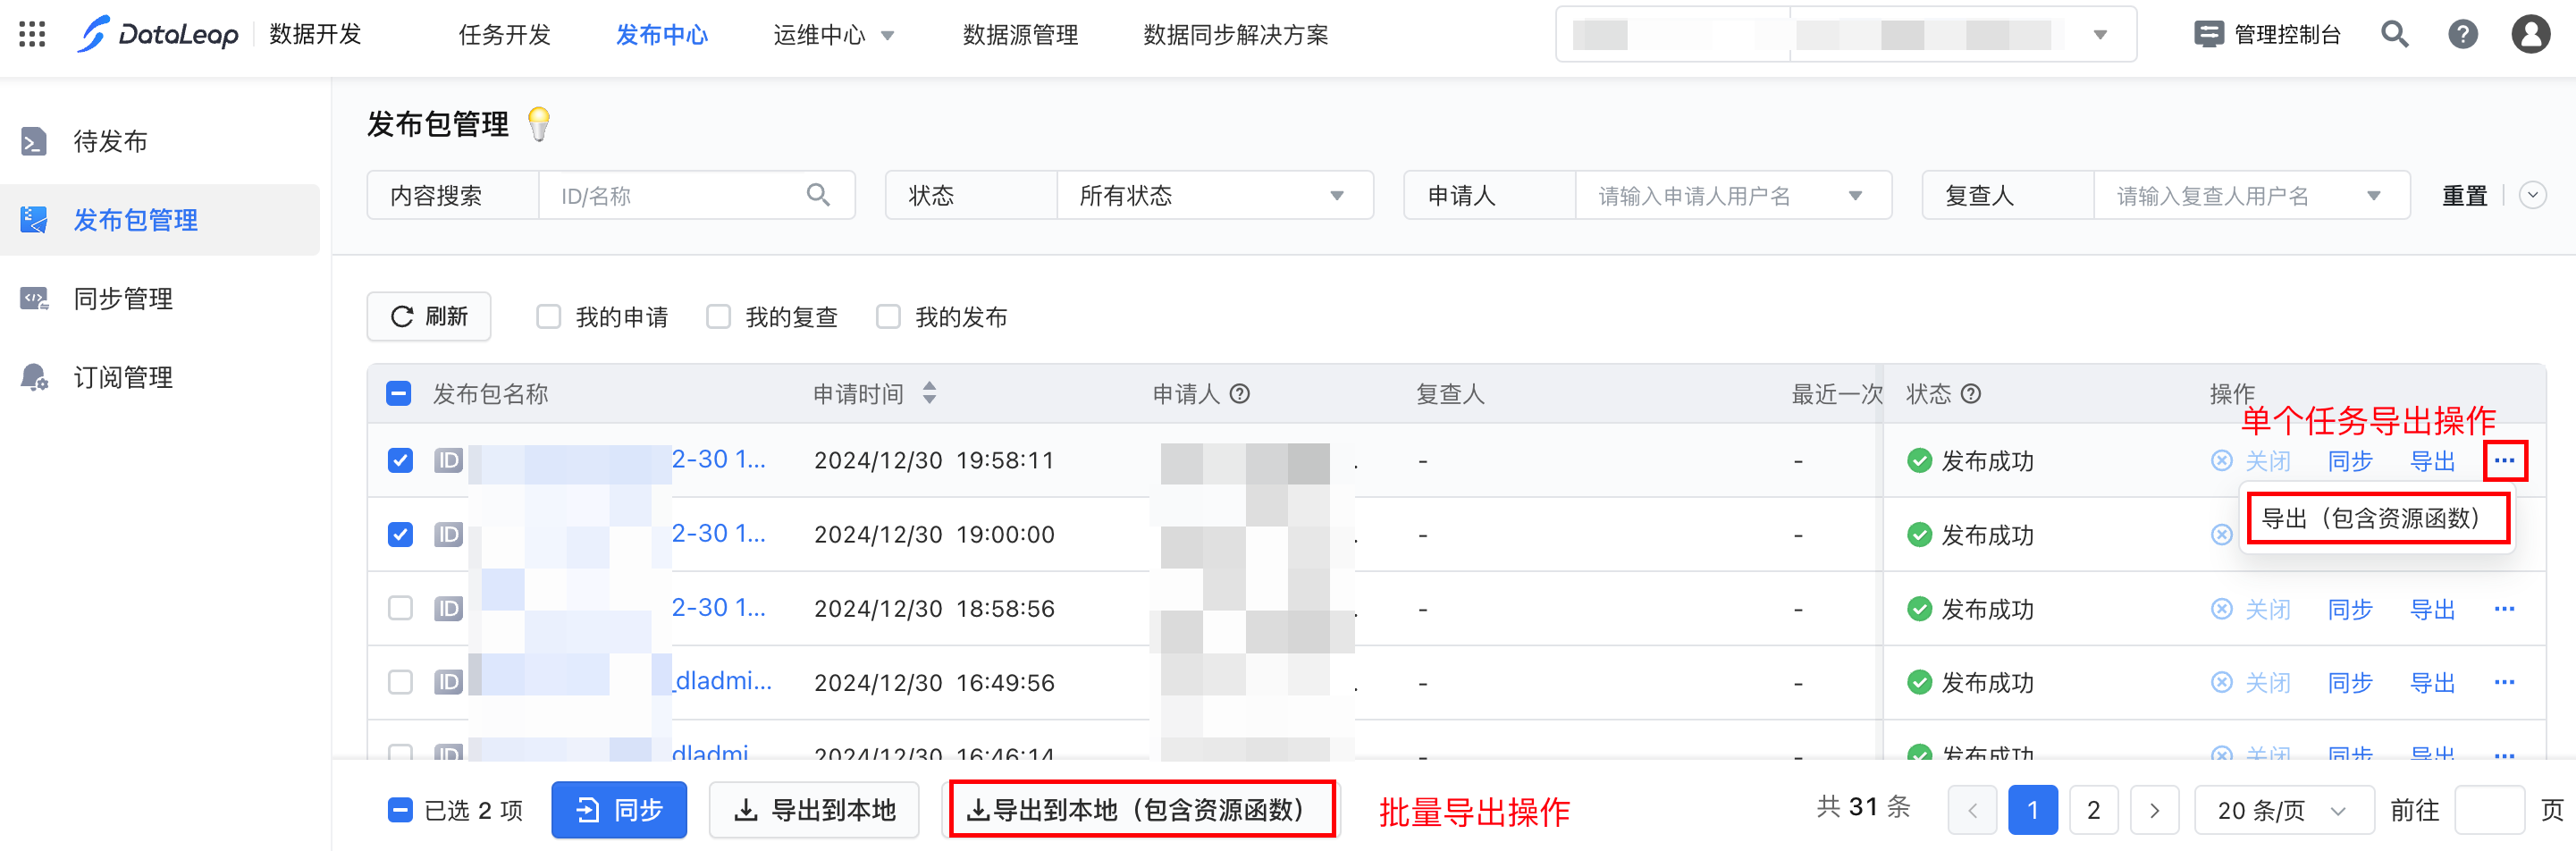Open the 申请人 username dropdown
The image size is (2576, 851).
1732,195
